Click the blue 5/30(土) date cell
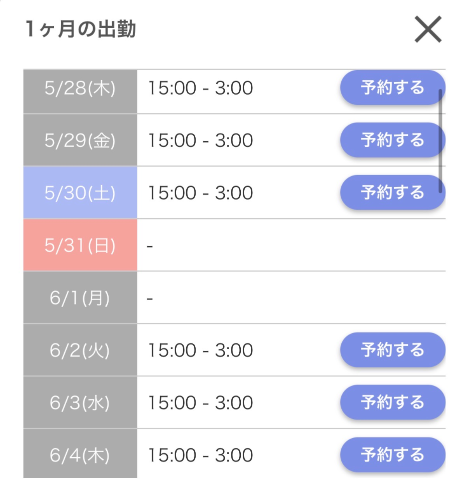 (80, 193)
